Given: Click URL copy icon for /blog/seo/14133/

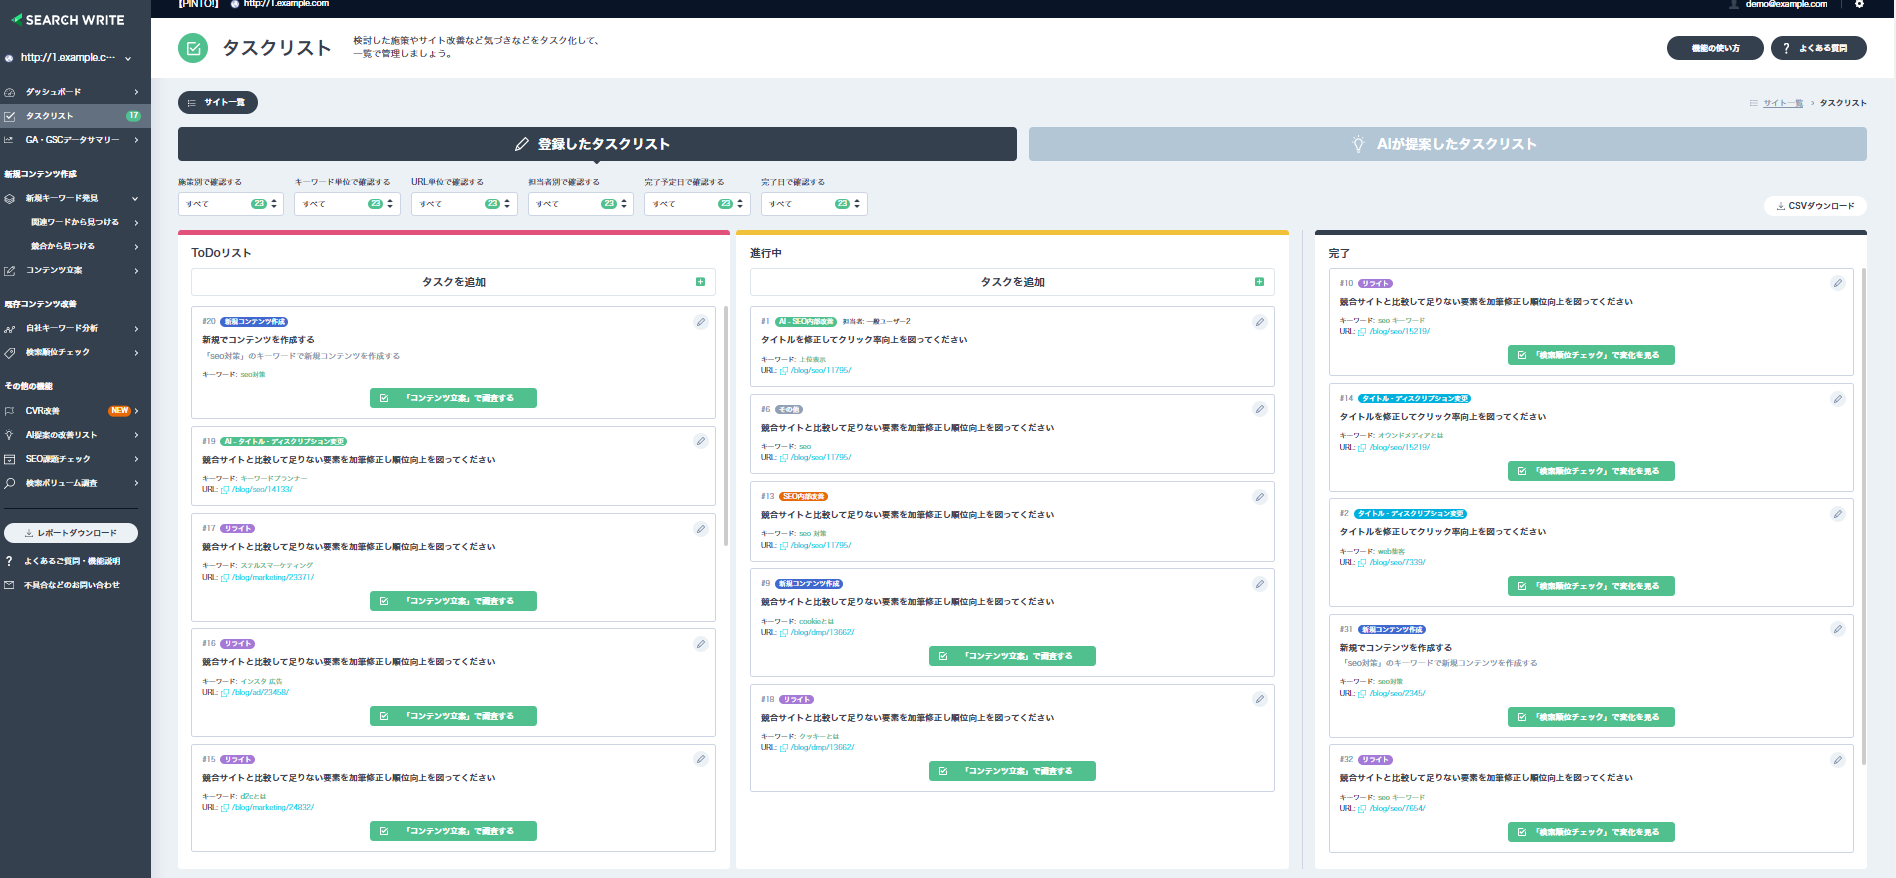Looking at the screenshot, I should (225, 490).
